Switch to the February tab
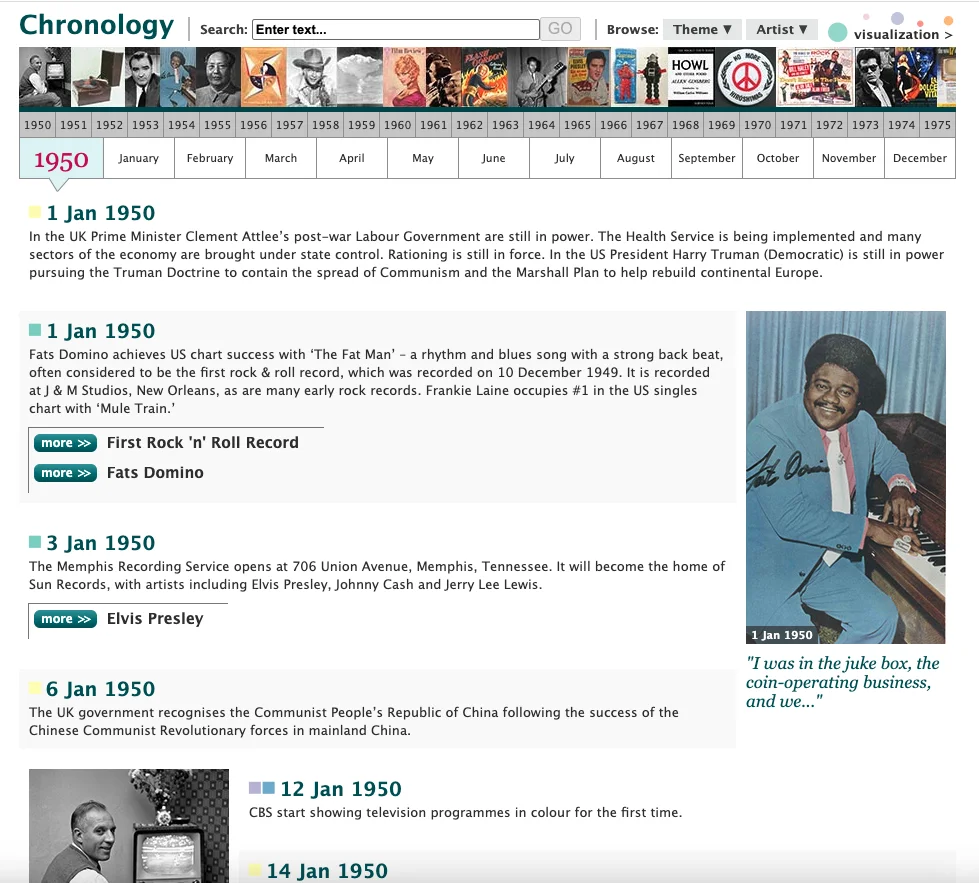Image resolution: width=979 pixels, height=883 pixels. tap(210, 158)
